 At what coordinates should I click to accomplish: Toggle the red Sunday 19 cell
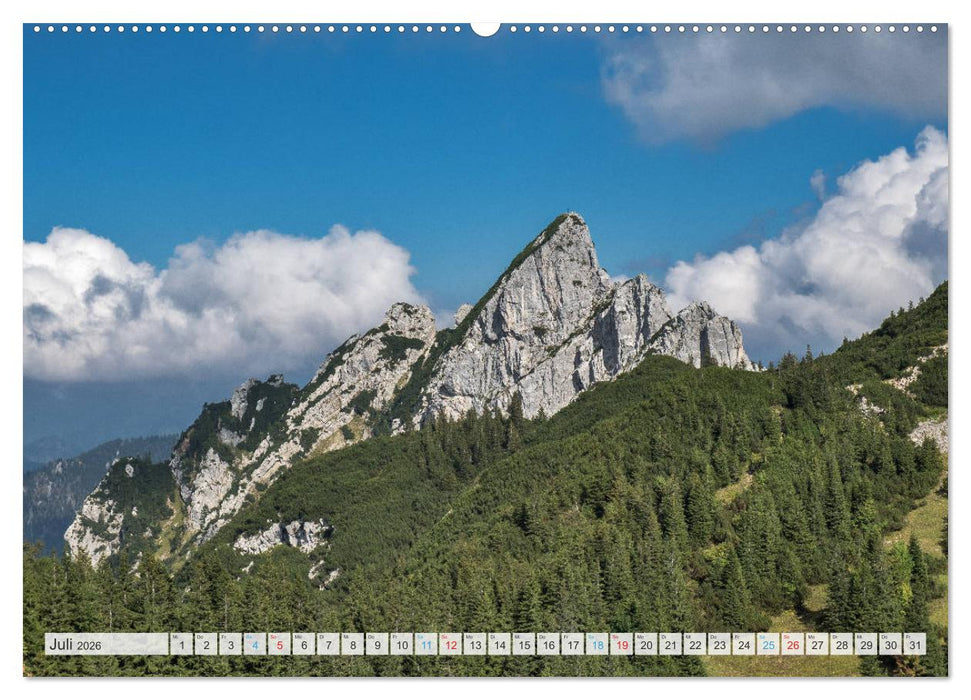click(x=622, y=644)
